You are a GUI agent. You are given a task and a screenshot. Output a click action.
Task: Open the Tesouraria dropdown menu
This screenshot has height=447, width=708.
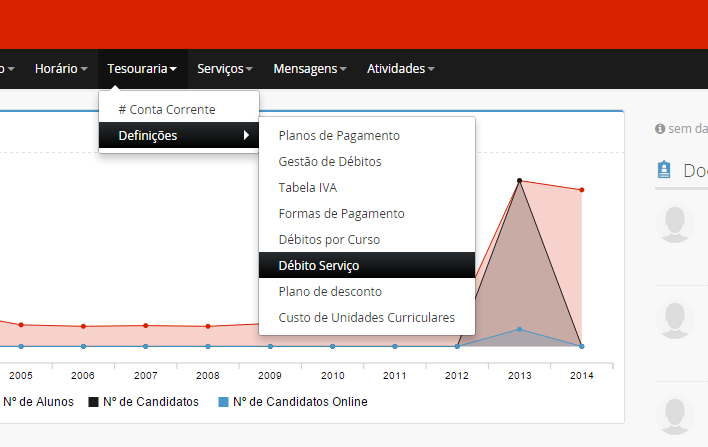pyautogui.click(x=142, y=69)
